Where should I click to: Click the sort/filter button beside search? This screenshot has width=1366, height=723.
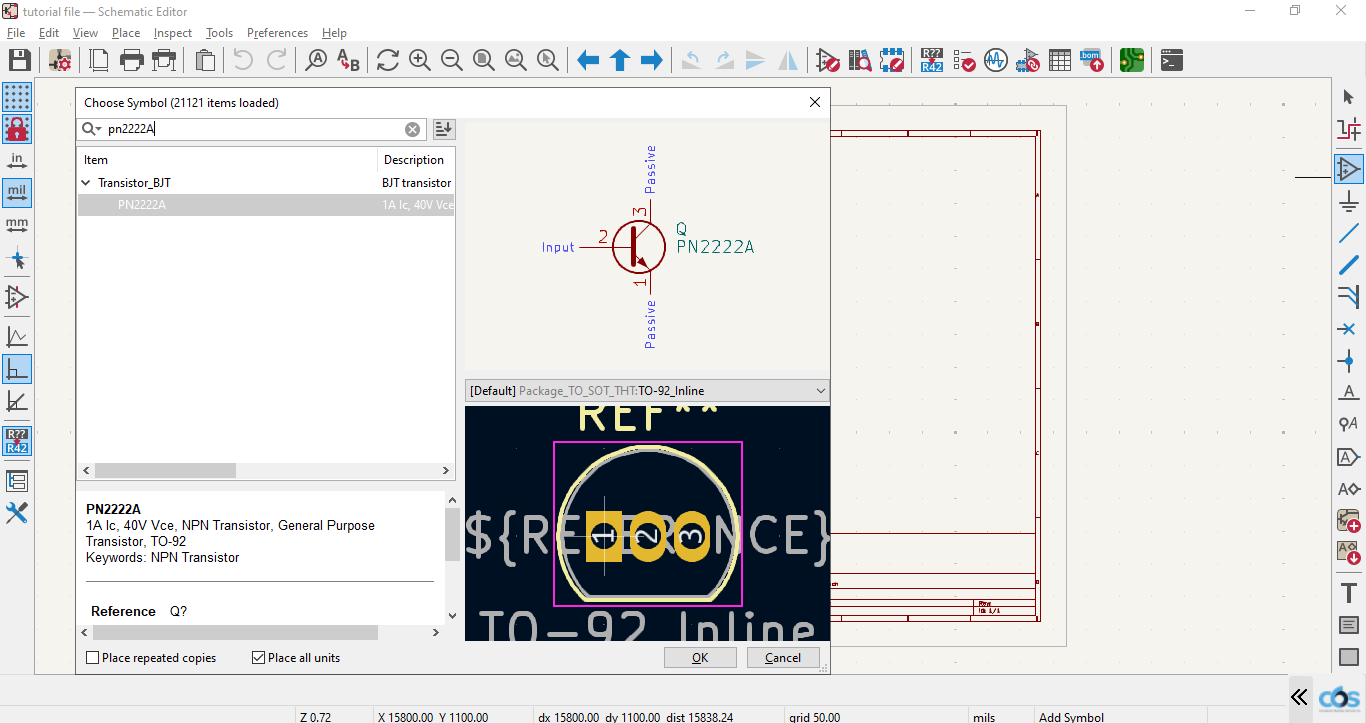pos(444,129)
